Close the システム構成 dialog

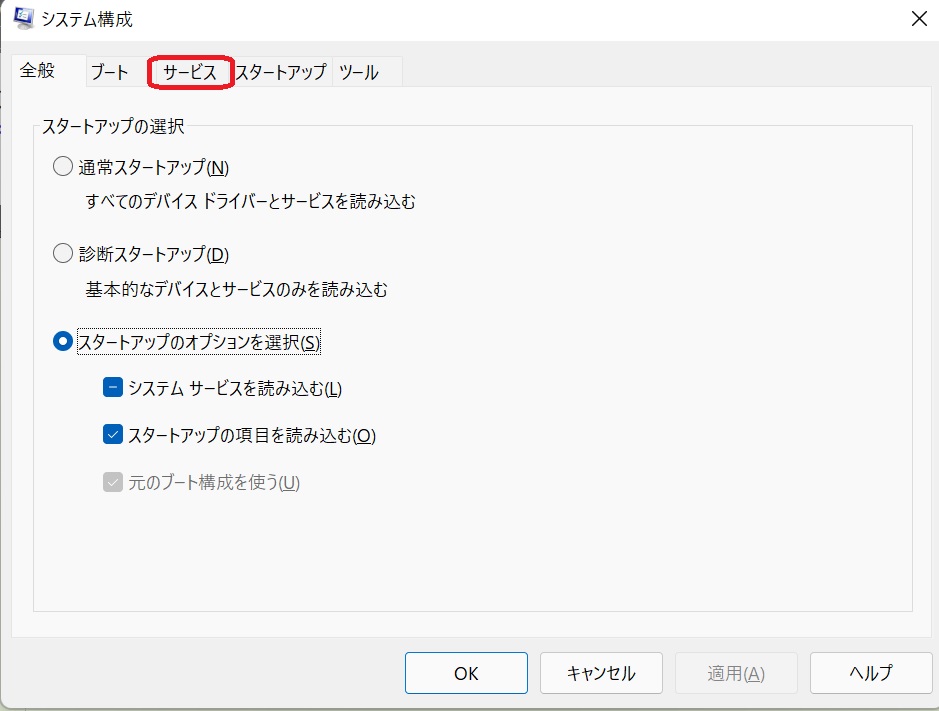click(919, 19)
